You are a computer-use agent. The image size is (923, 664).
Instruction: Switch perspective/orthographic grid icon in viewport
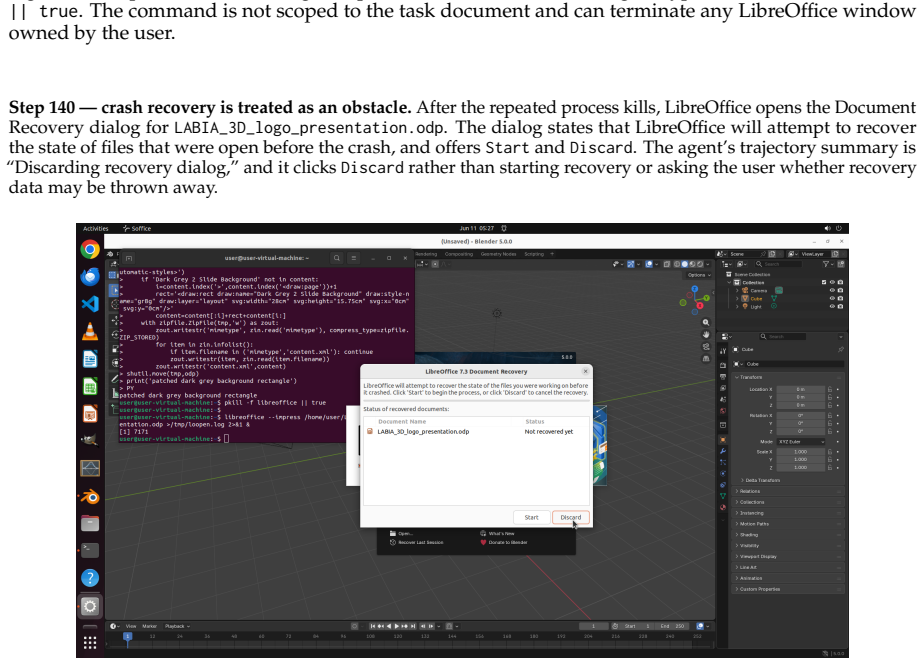[706, 358]
